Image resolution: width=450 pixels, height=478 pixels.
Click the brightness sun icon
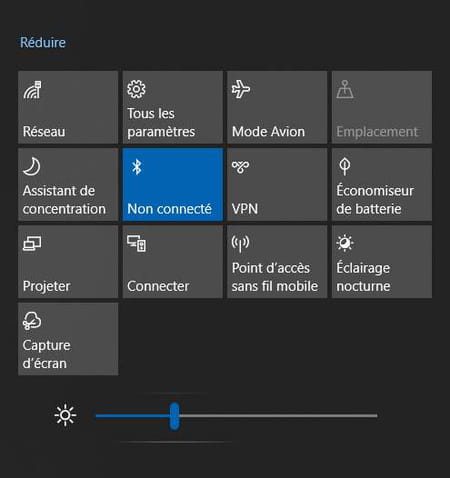pyautogui.click(x=65, y=415)
